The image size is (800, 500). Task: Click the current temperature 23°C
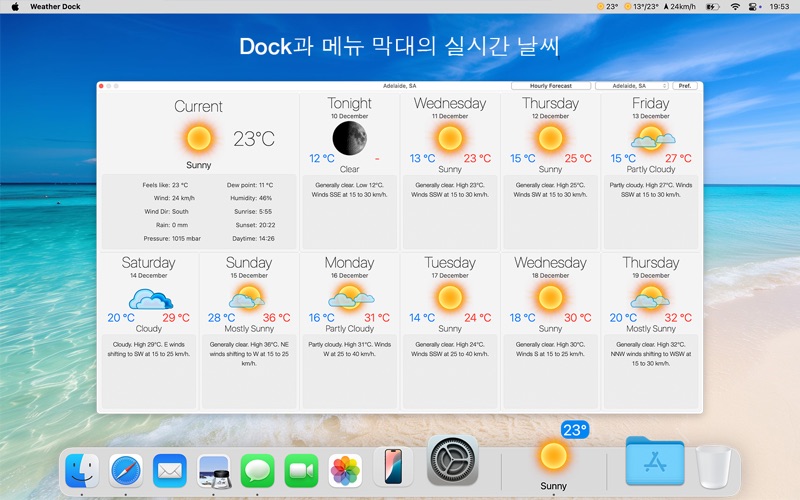tap(254, 139)
